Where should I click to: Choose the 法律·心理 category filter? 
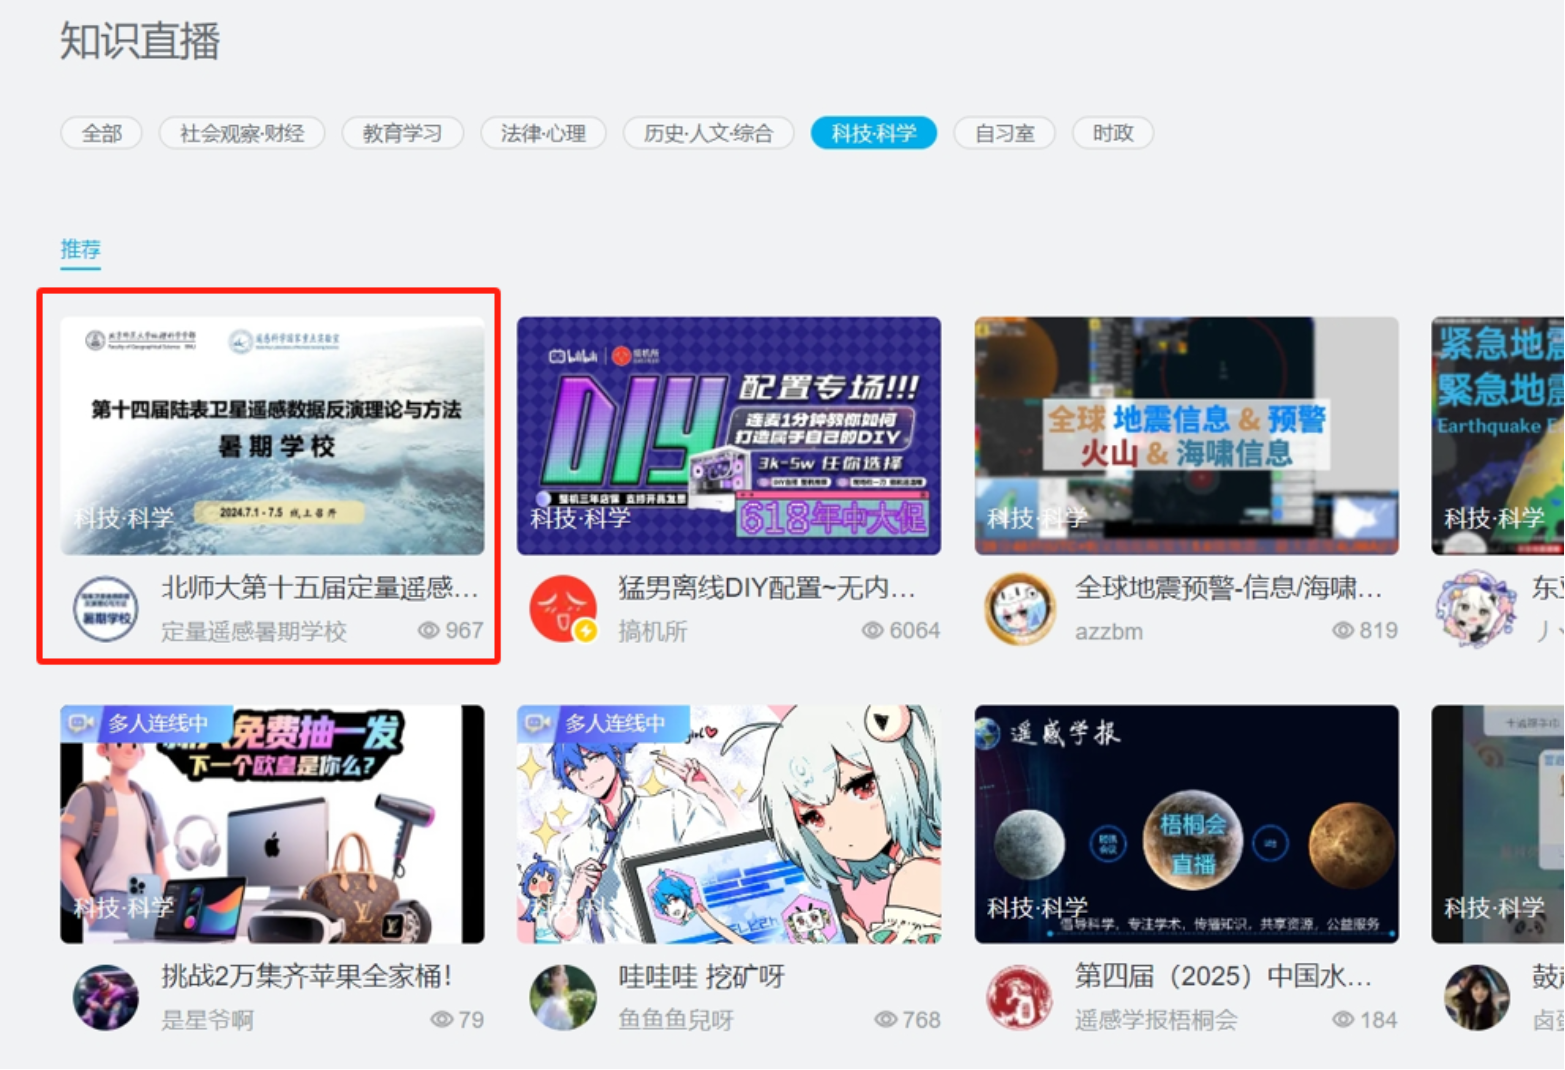543,133
